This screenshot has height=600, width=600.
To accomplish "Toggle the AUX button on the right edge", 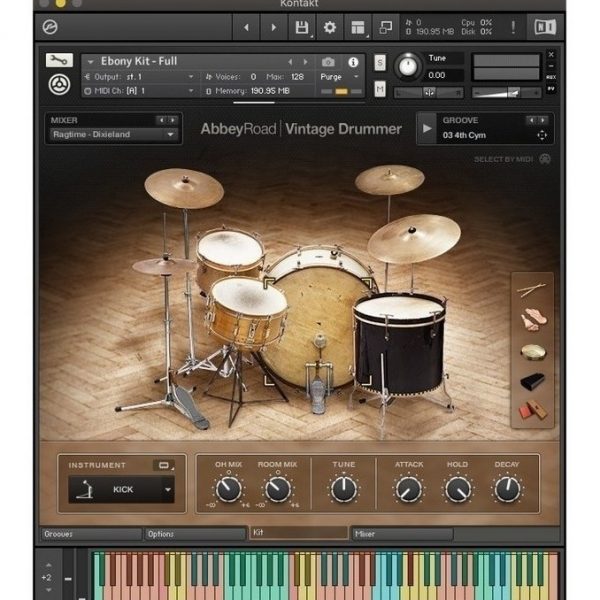I will (551, 77).
